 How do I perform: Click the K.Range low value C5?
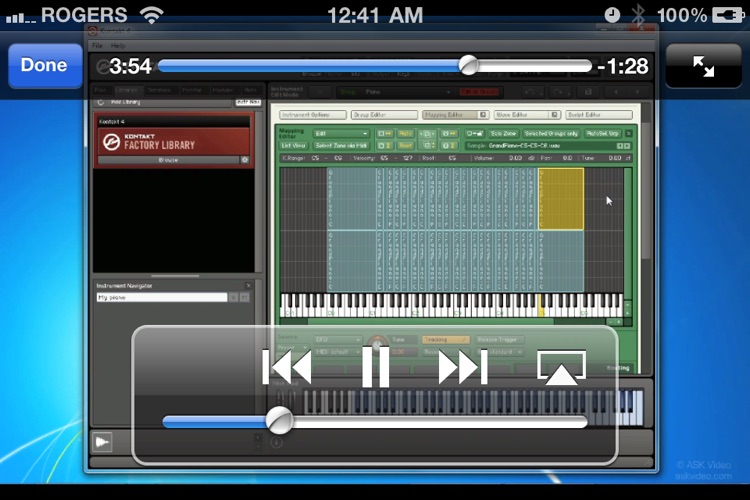point(315,158)
